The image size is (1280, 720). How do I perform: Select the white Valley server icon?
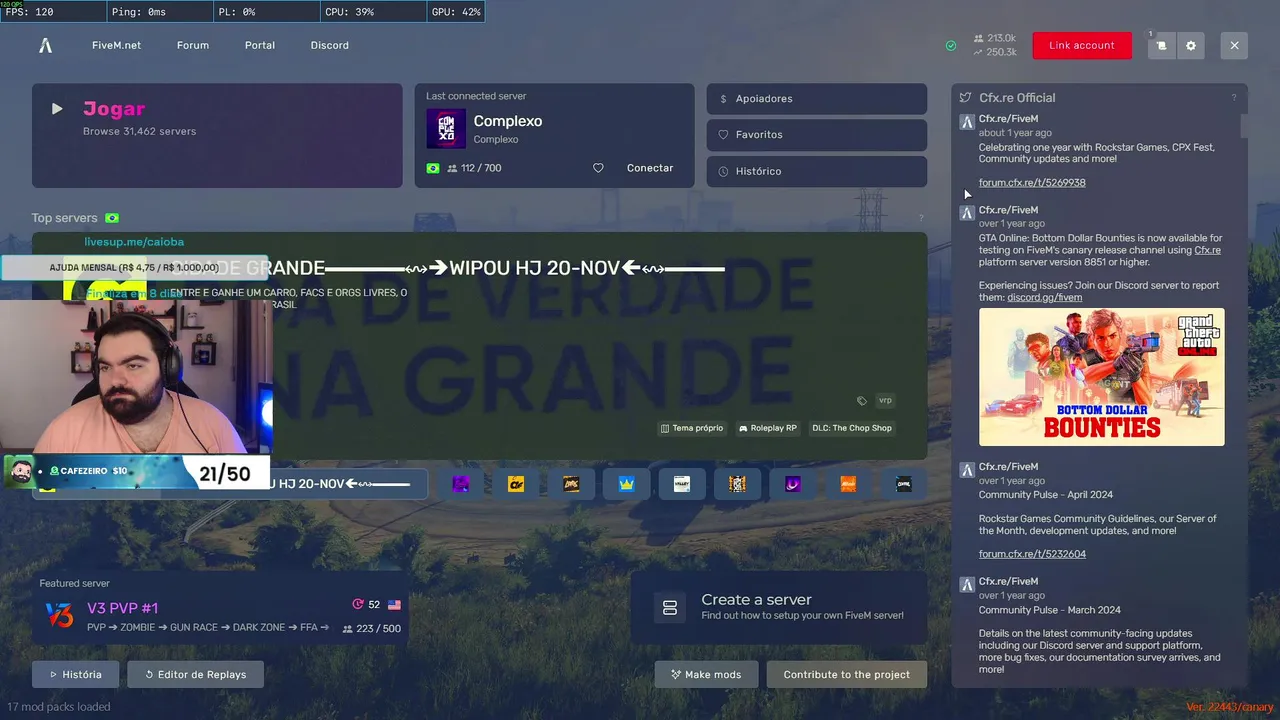click(682, 484)
